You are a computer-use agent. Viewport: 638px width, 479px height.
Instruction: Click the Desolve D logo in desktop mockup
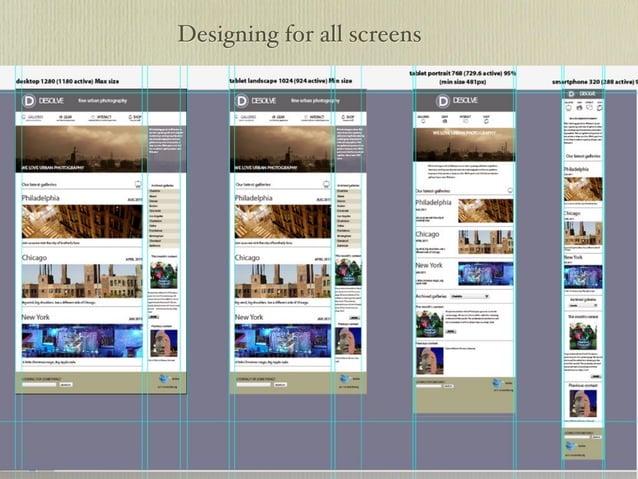tap(31, 101)
